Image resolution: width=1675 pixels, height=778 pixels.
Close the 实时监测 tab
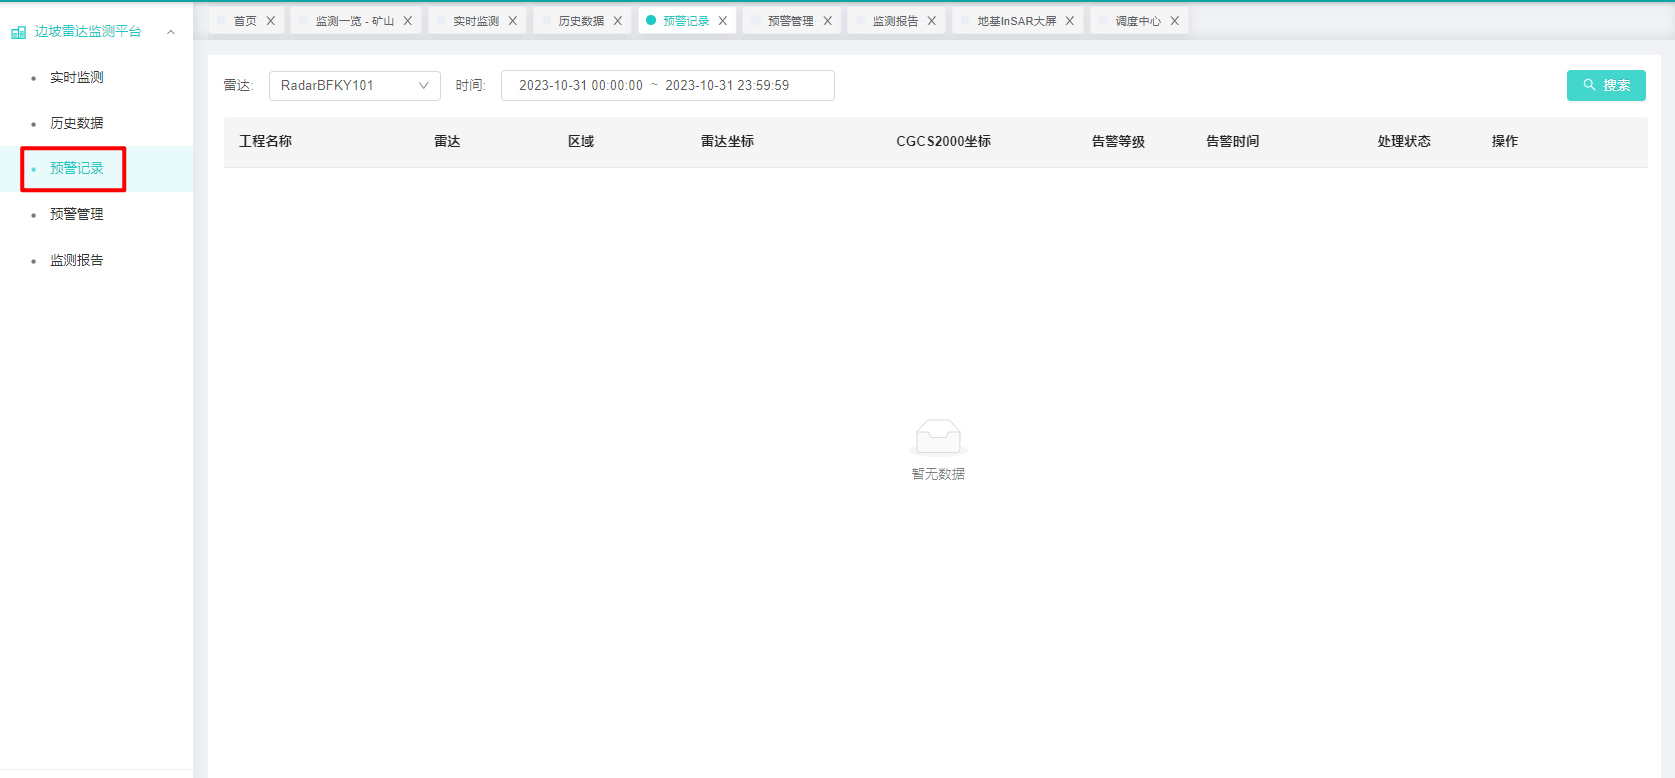(513, 21)
